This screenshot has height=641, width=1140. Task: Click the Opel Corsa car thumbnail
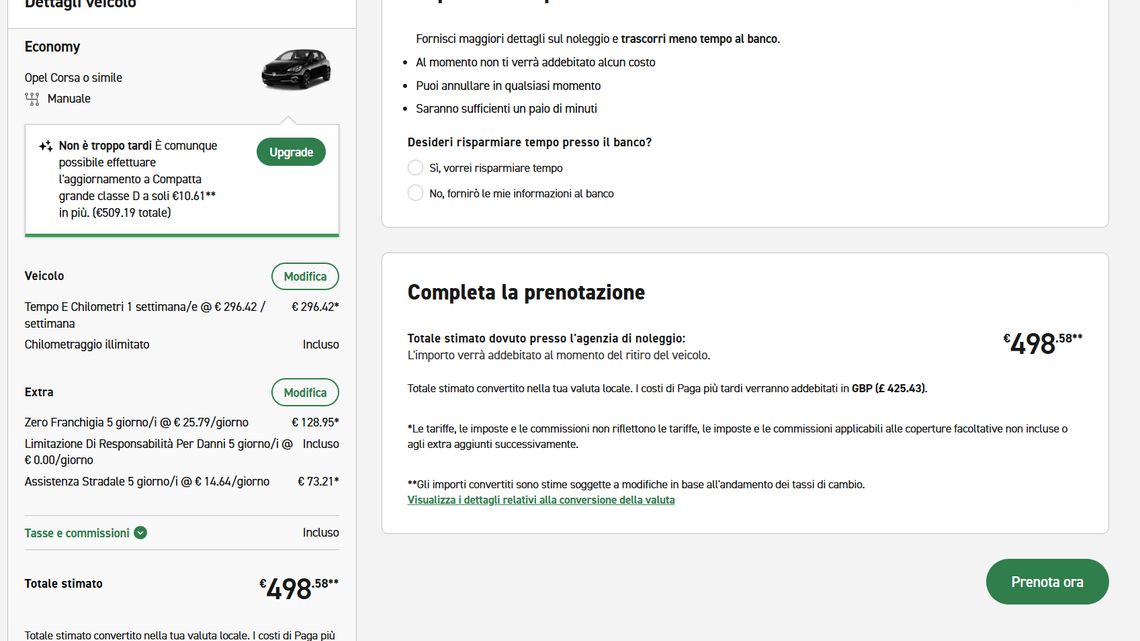point(296,69)
